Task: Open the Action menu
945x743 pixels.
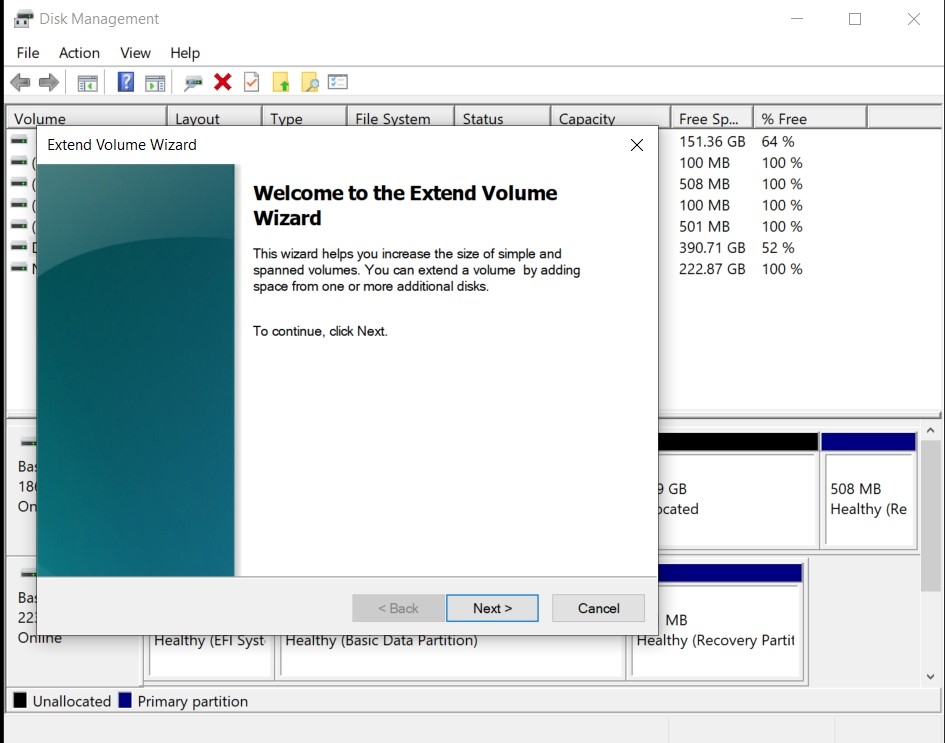Action: coord(79,53)
